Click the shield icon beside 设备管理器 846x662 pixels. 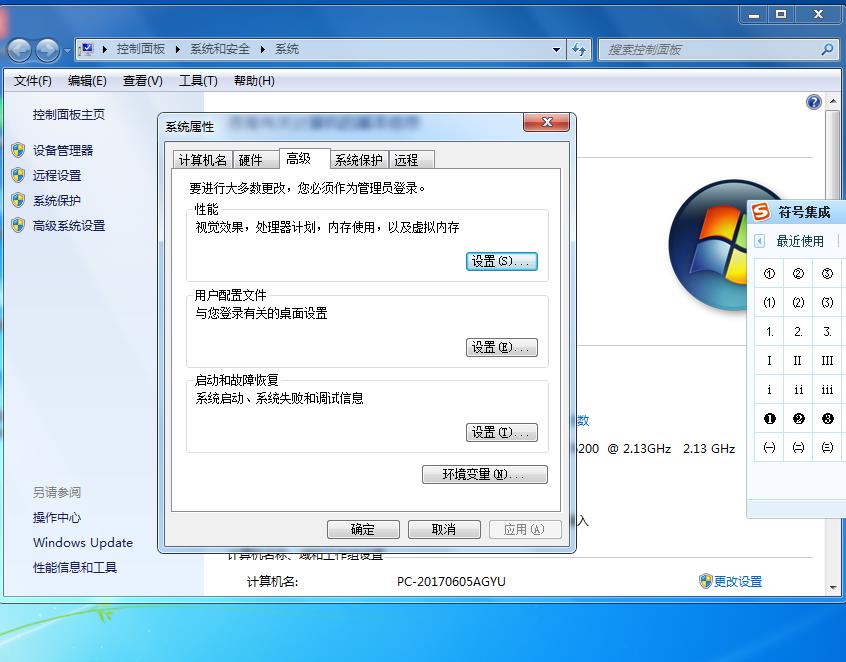point(18,150)
